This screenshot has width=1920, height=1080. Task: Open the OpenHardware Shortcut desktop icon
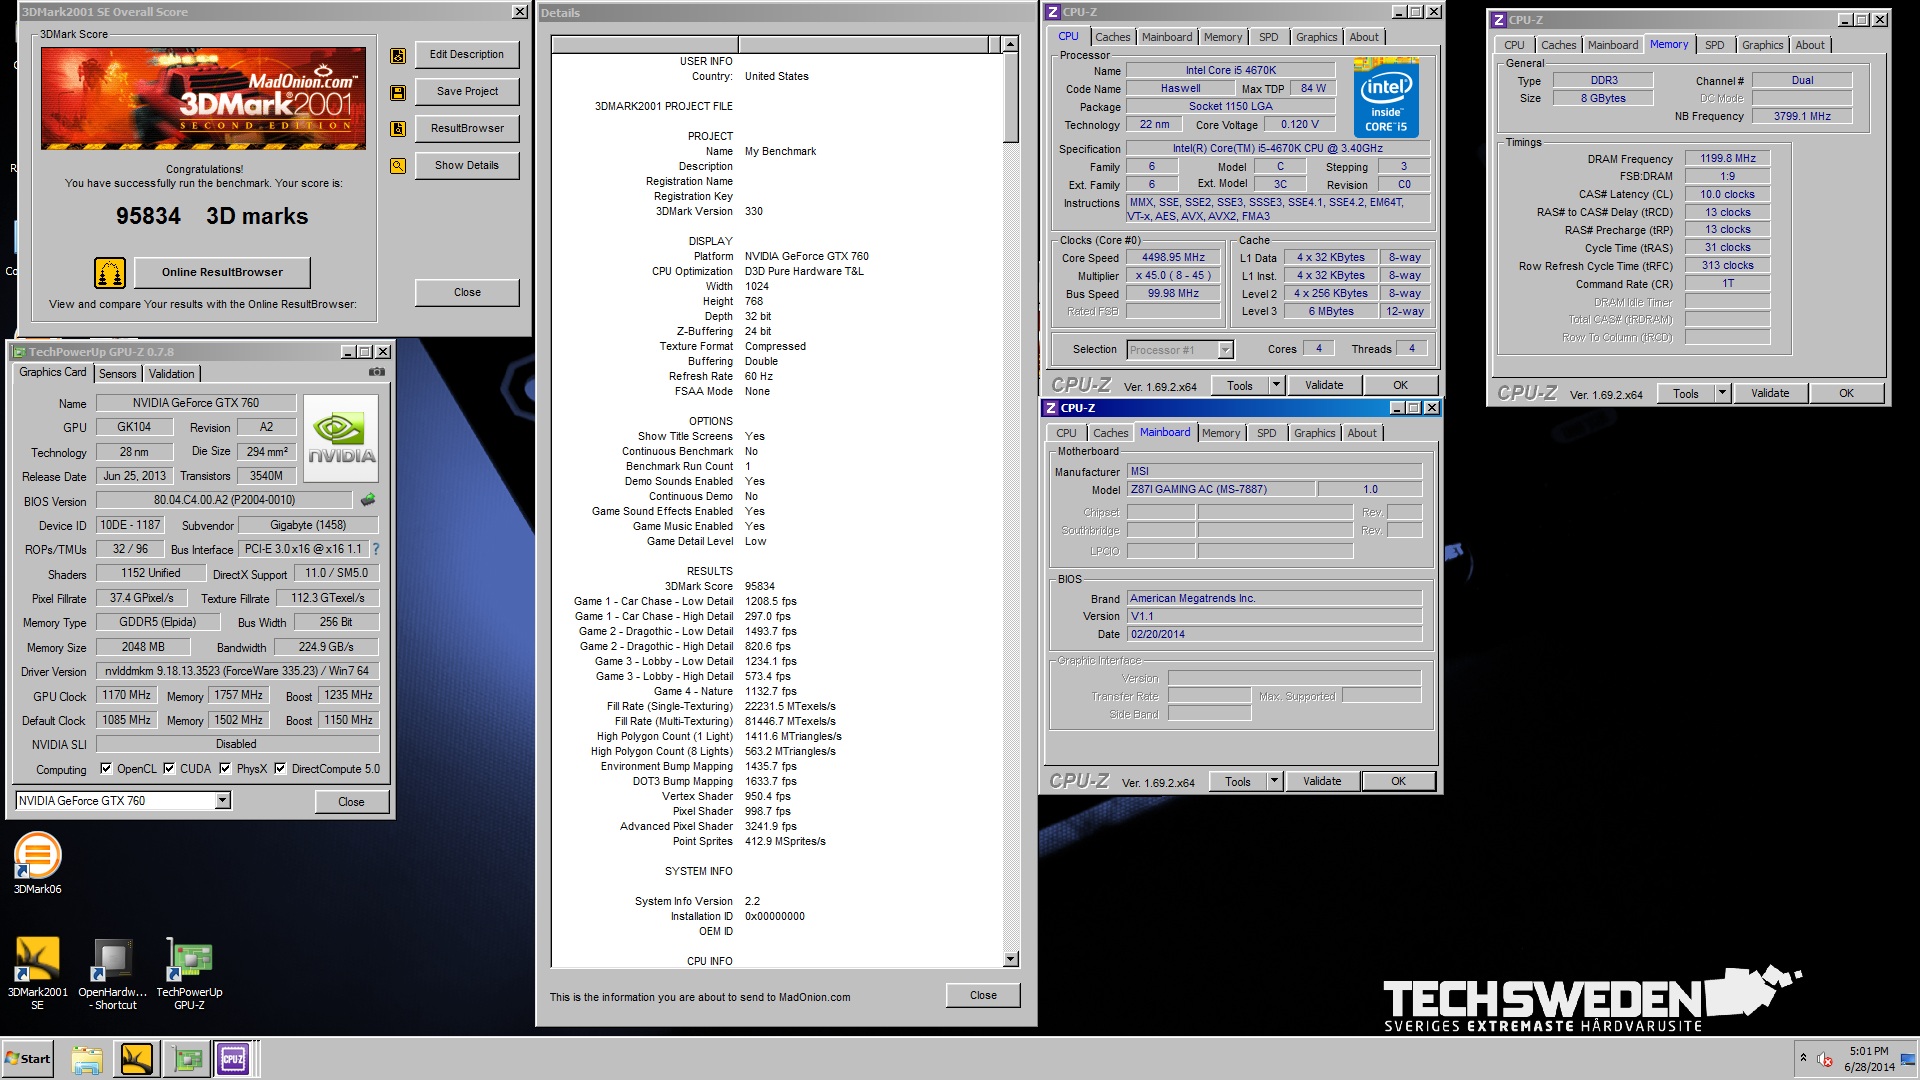point(112,974)
